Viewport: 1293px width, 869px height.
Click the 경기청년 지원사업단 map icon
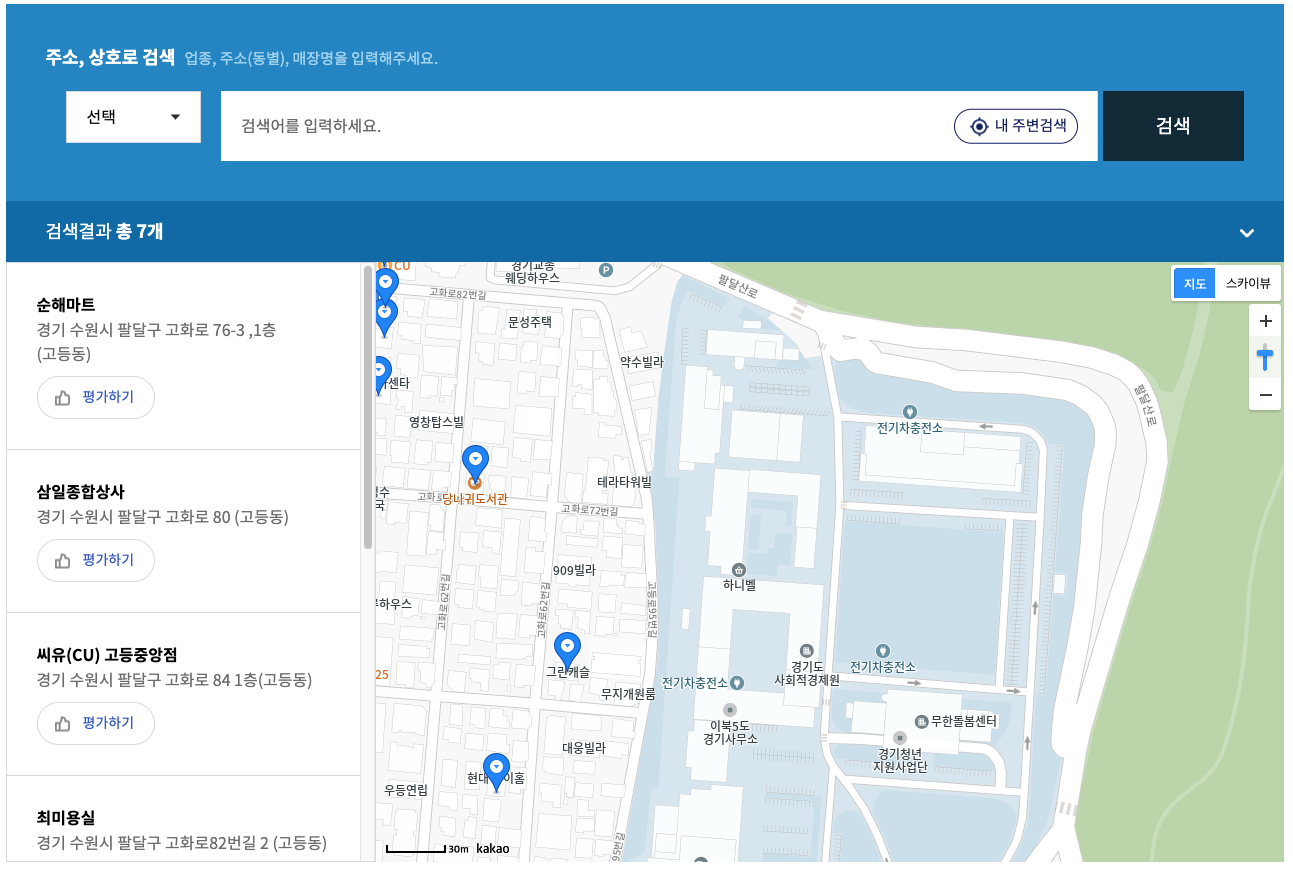pos(899,738)
